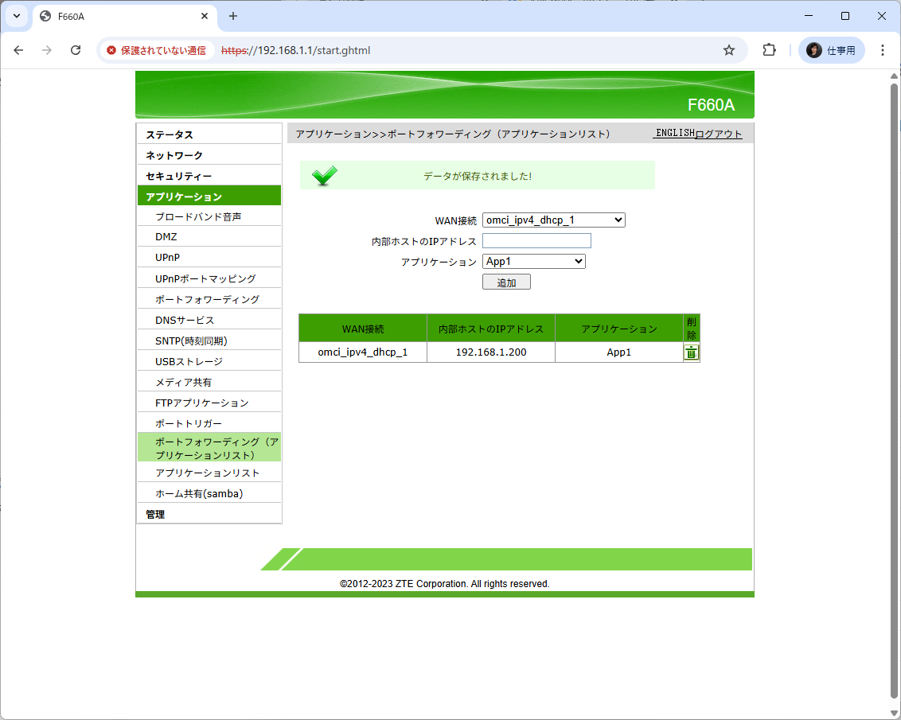Open a new browser tab
The width and height of the screenshot is (901, 720).
(233, 16)
